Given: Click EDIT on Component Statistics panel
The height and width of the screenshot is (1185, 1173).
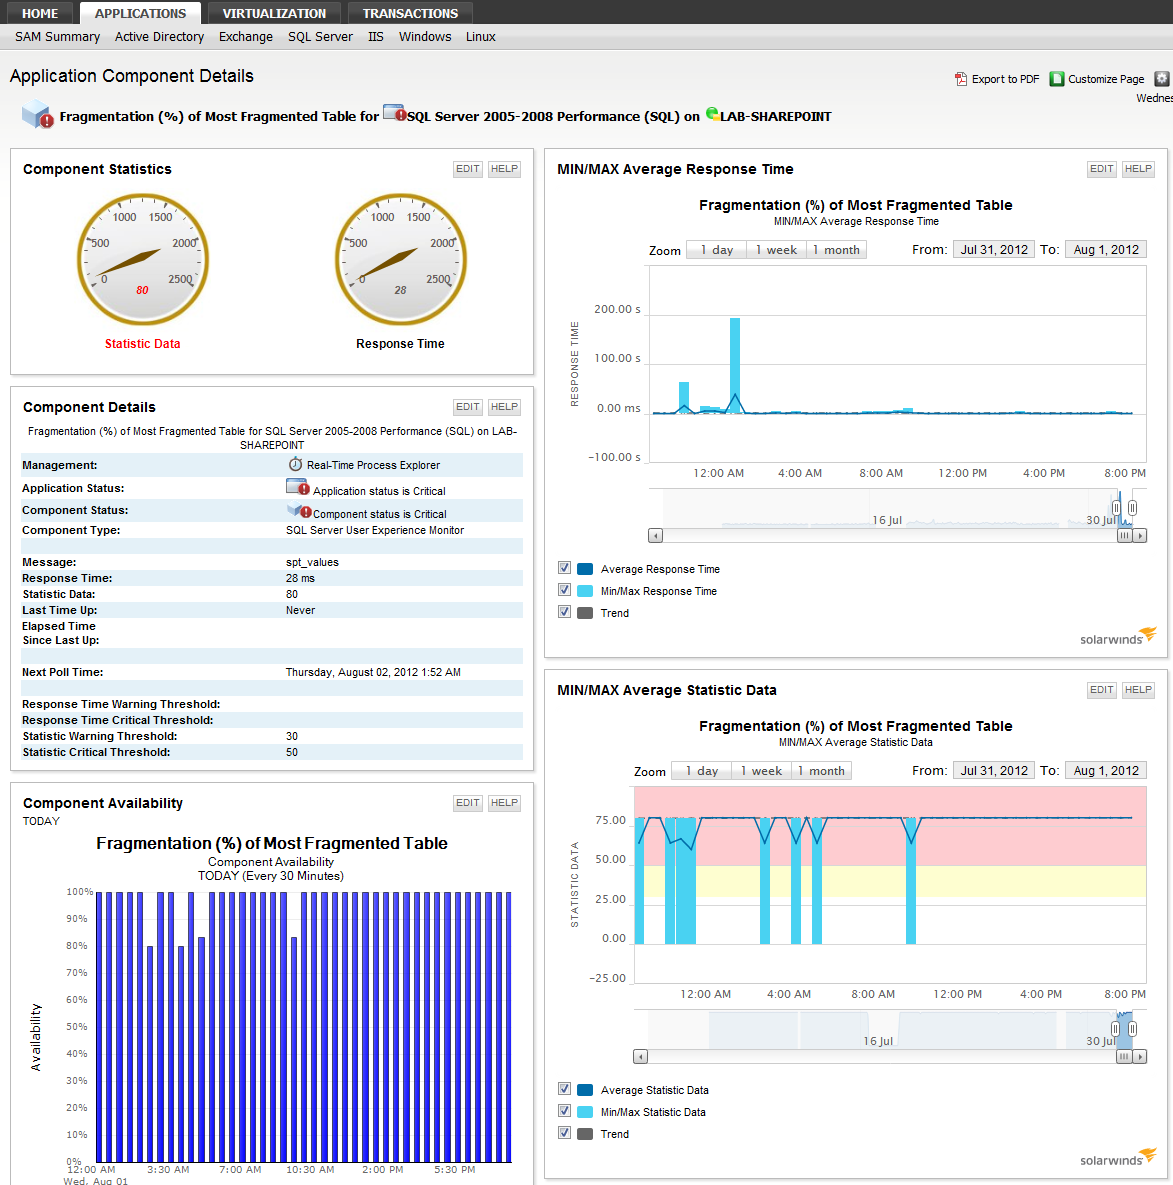Looking at the screenshot, I should point(468,169).
